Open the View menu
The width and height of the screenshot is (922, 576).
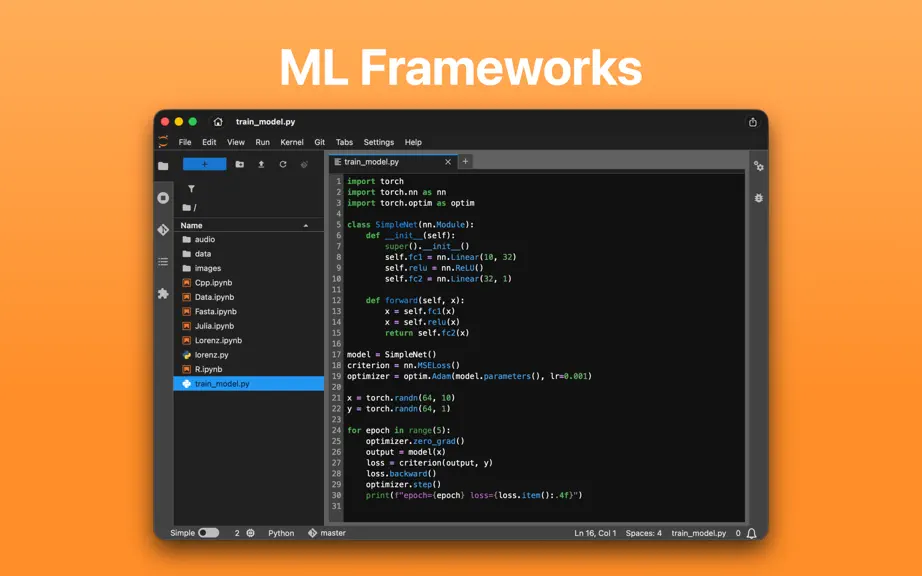236,142
